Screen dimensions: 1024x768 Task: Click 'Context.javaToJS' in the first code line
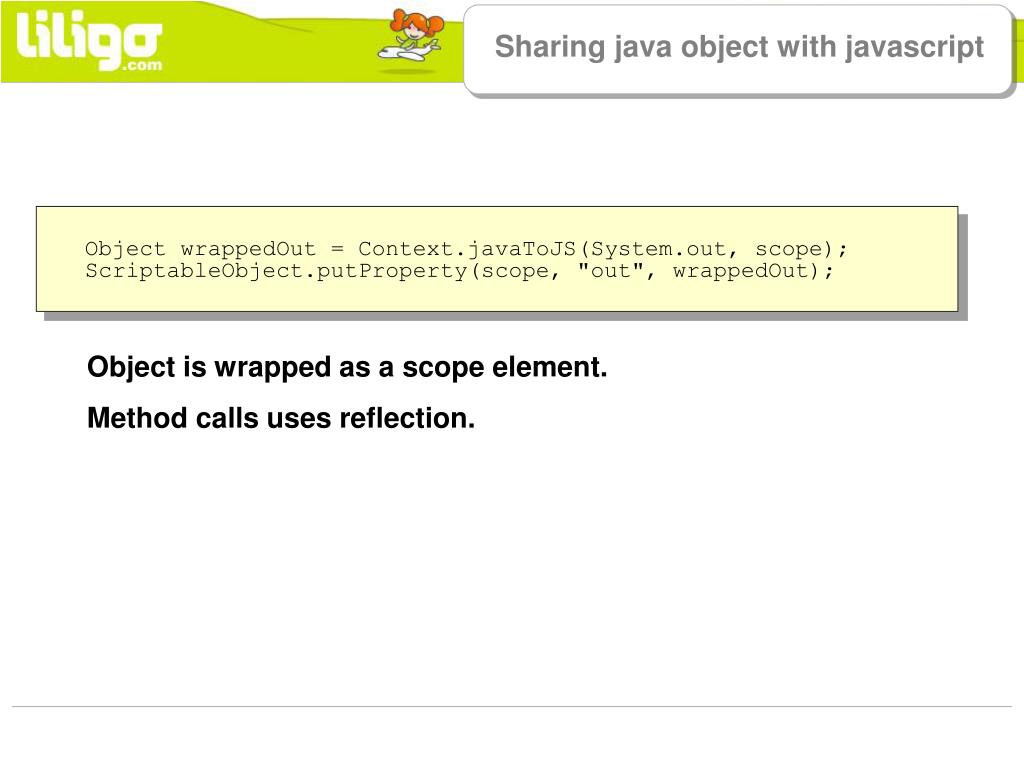pyautogui.click(x=467, y=249)
